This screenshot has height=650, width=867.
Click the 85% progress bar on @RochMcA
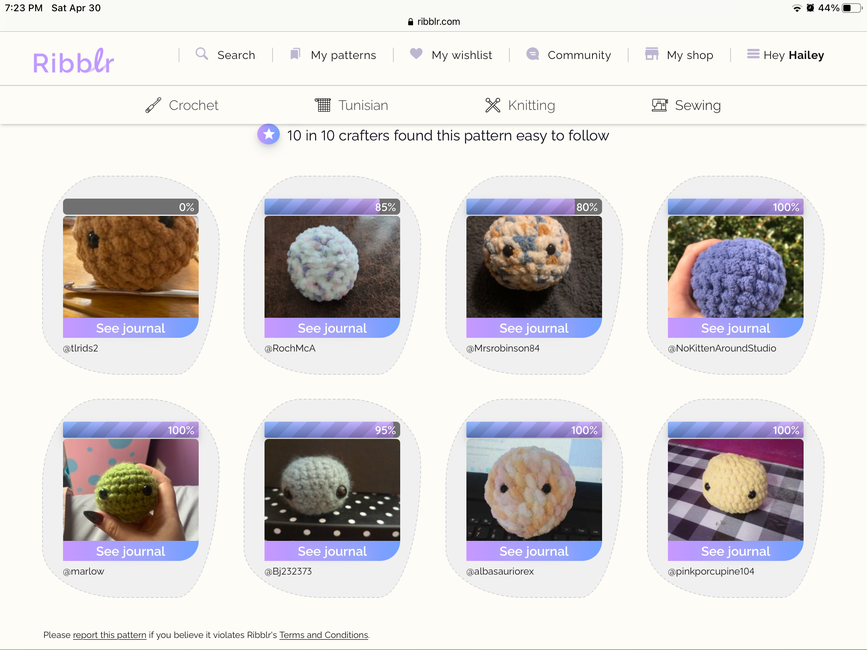point(332,207)
